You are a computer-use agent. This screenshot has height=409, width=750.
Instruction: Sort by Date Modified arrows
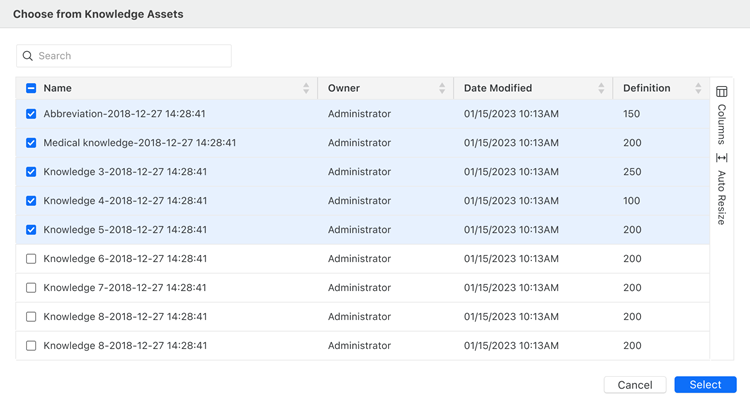tap(601, 89)
